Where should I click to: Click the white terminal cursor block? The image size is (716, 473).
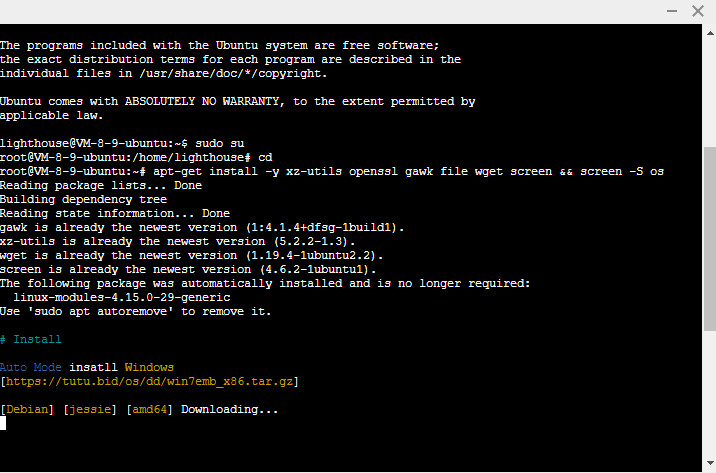[3, 423]
